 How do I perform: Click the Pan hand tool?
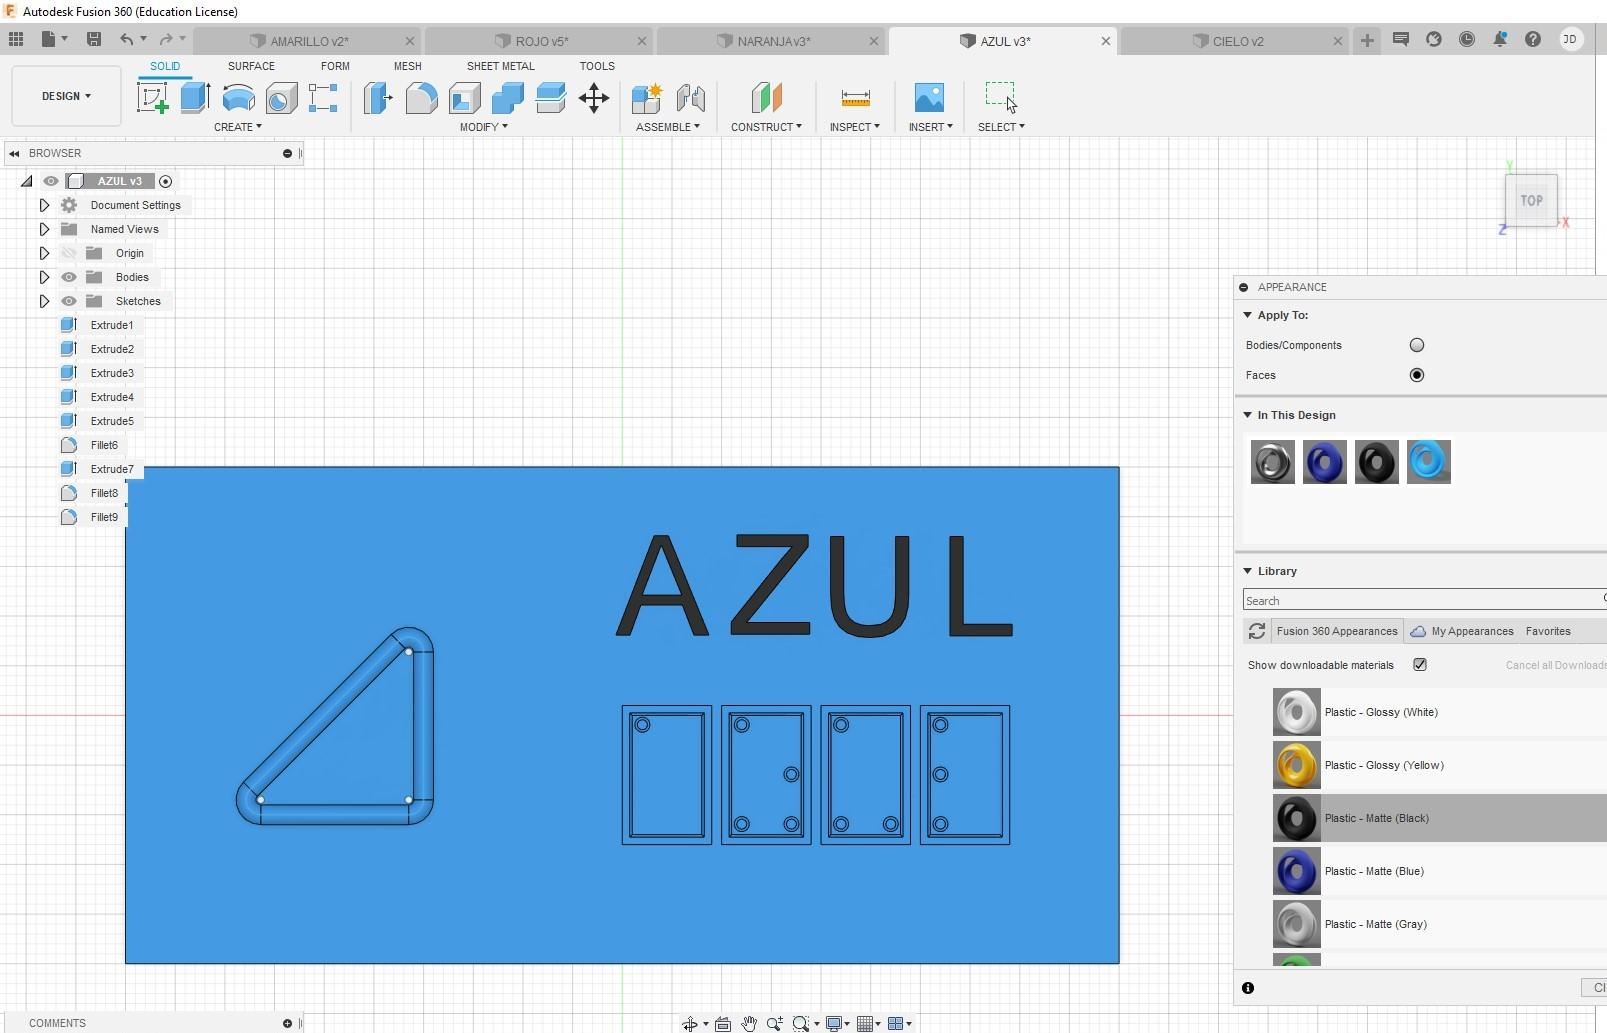[749, 1023]
